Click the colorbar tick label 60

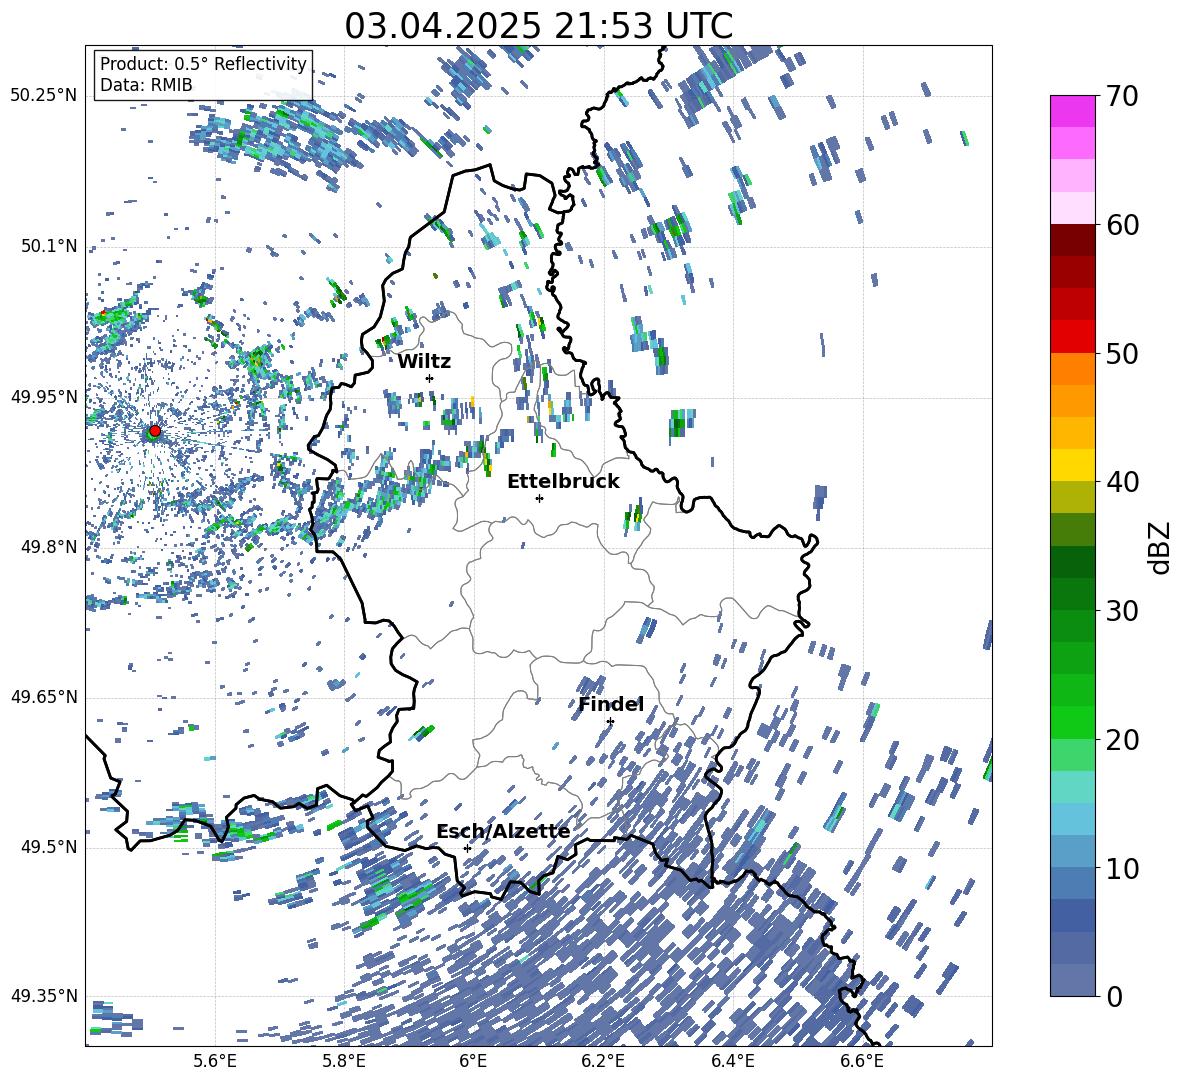click(1122, 225)
